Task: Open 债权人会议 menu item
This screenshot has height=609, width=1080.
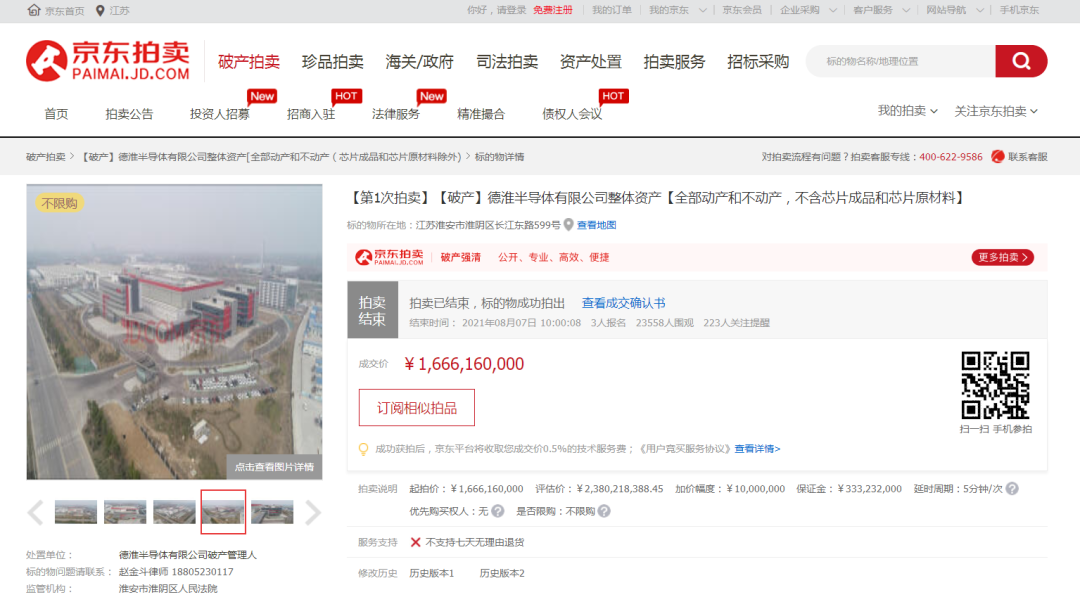Action: pyautogui.click(x=572, y=114)
